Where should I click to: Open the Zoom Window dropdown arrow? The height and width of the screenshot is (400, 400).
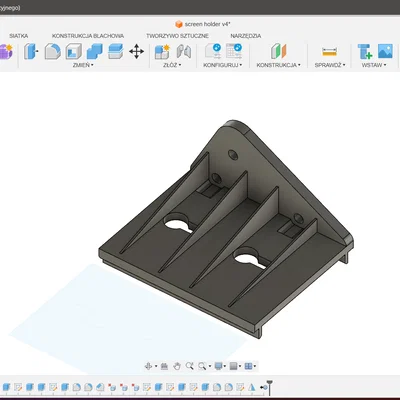(x=209, y=366)
